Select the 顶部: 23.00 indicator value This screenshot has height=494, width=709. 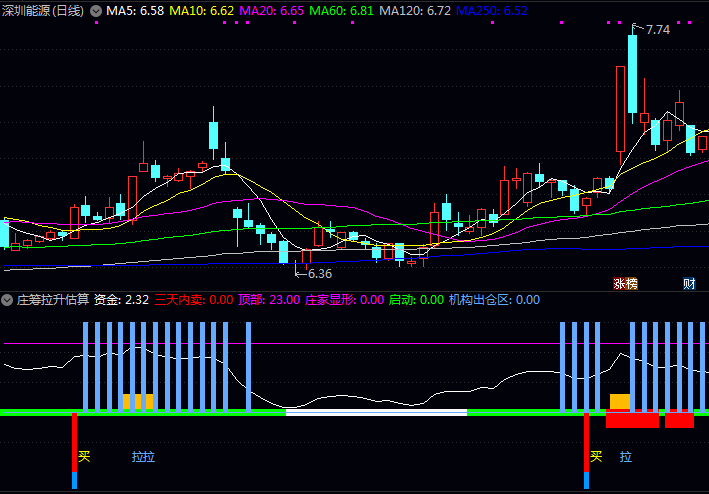click(x=268, y=299)
